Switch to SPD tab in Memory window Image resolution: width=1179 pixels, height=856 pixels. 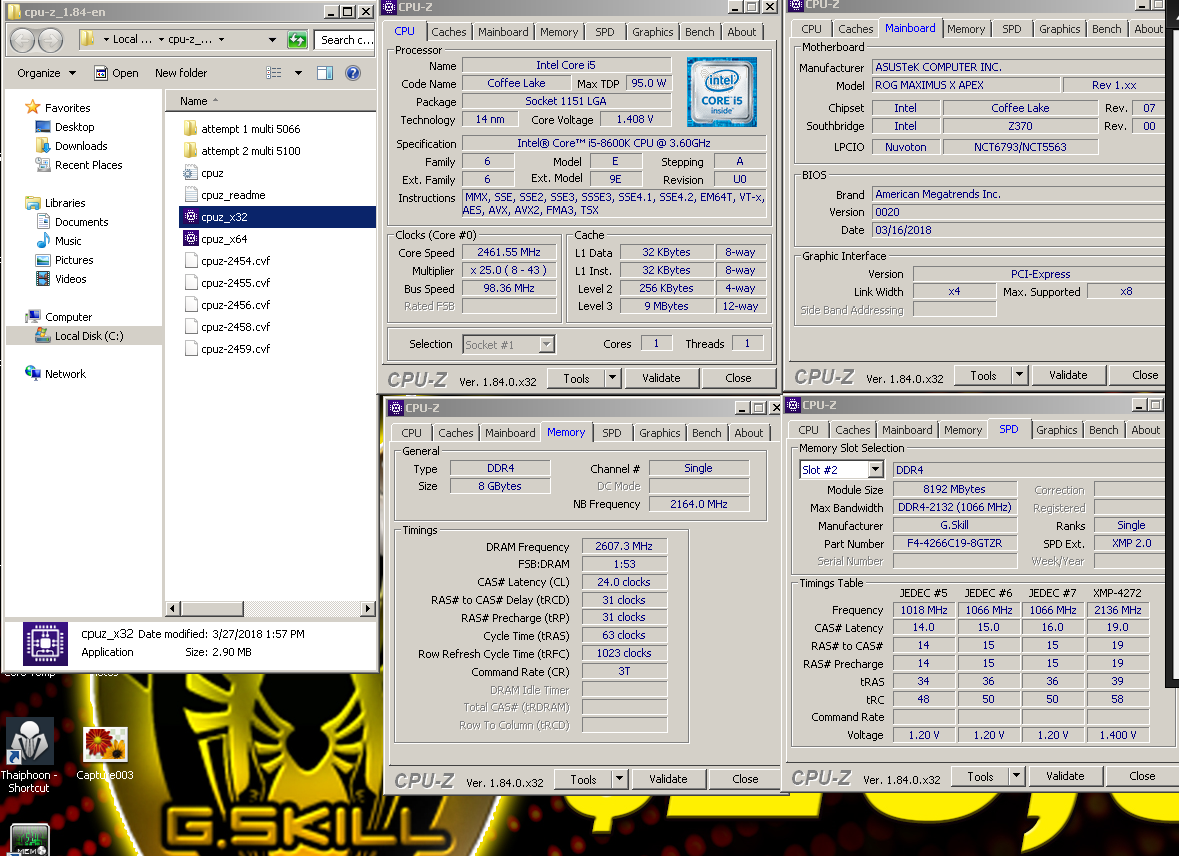612,433
